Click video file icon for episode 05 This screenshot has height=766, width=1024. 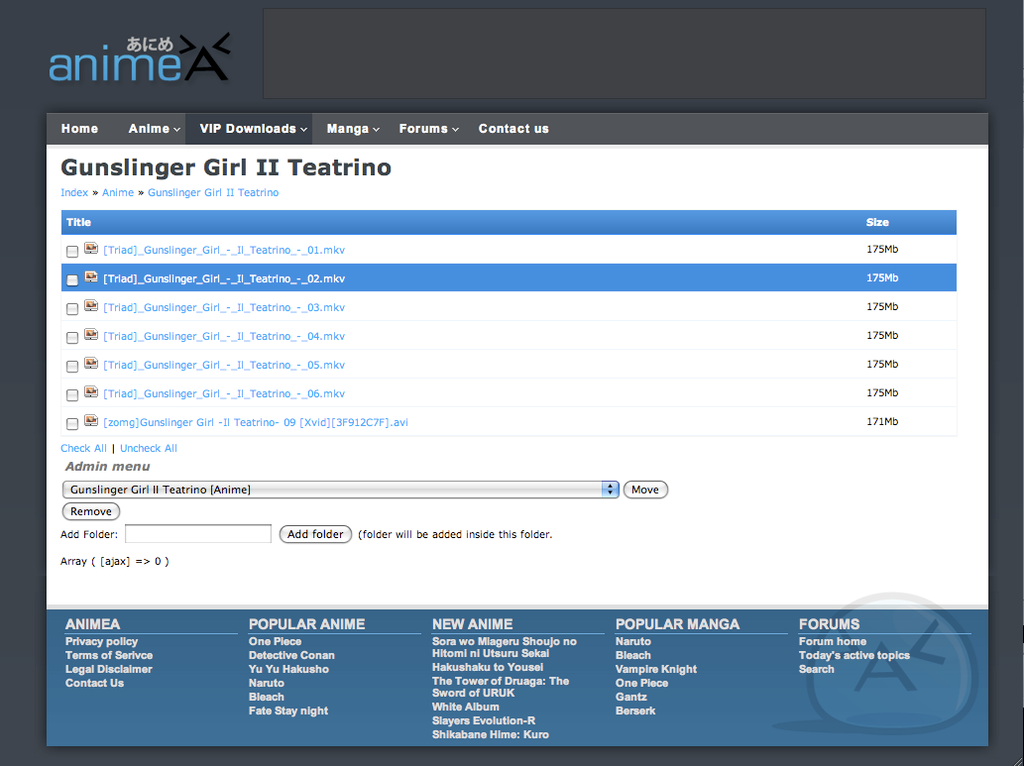coord(91,364)
